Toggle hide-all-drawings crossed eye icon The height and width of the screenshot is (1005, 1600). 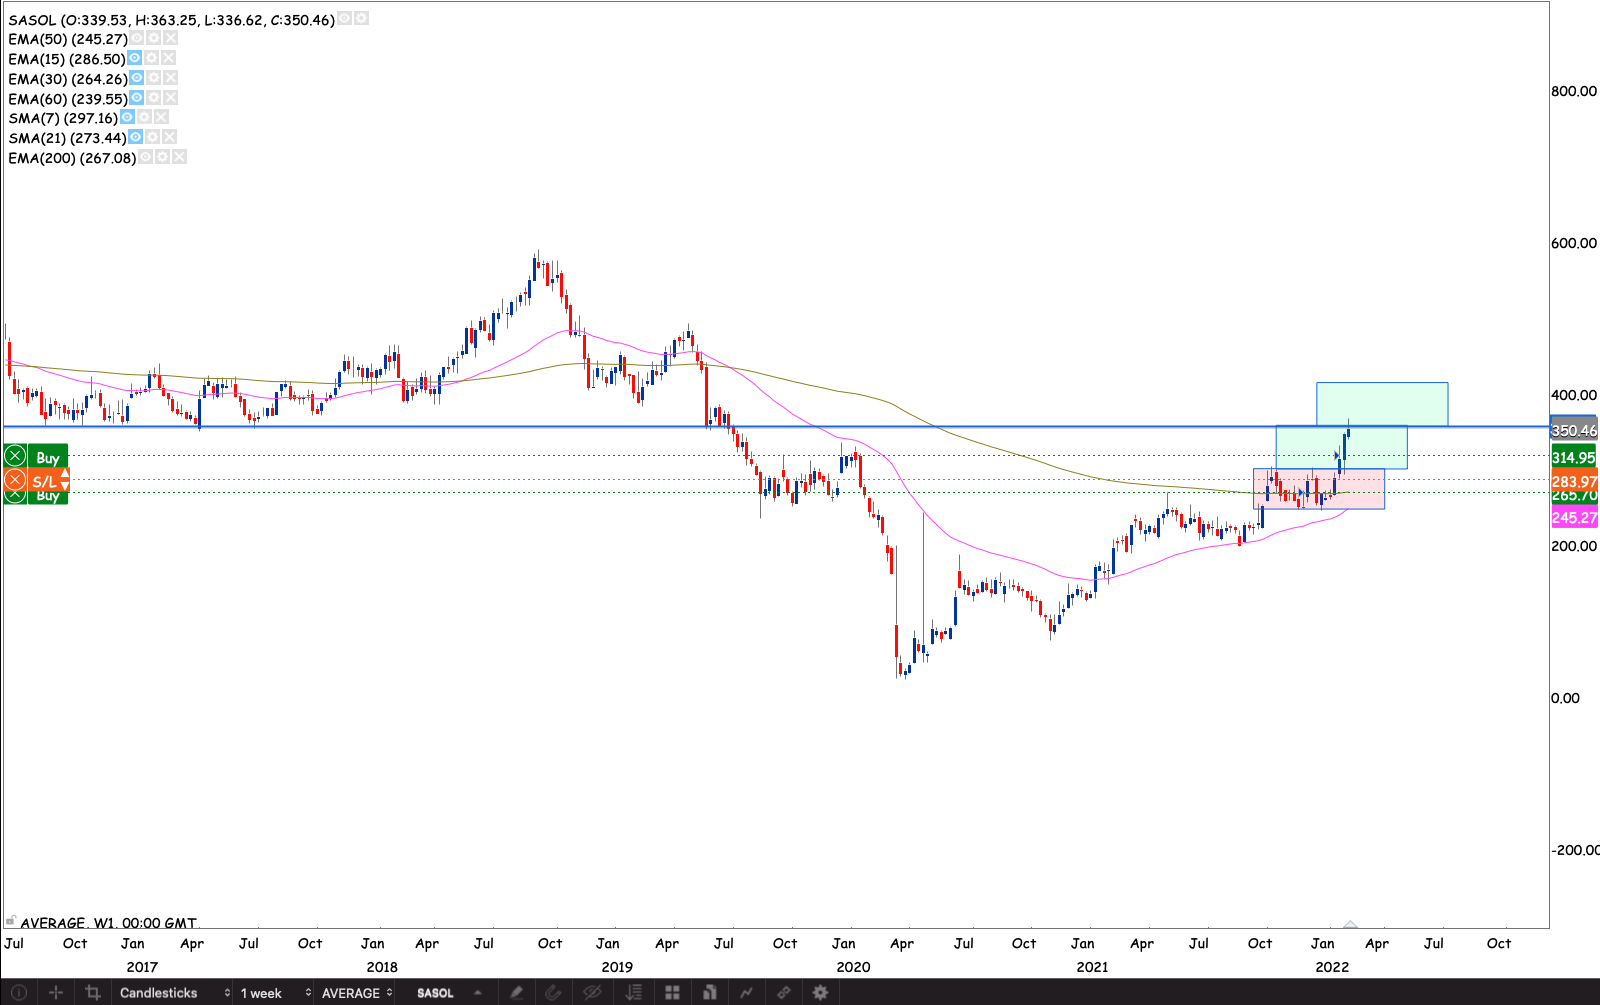click(592, 993)
